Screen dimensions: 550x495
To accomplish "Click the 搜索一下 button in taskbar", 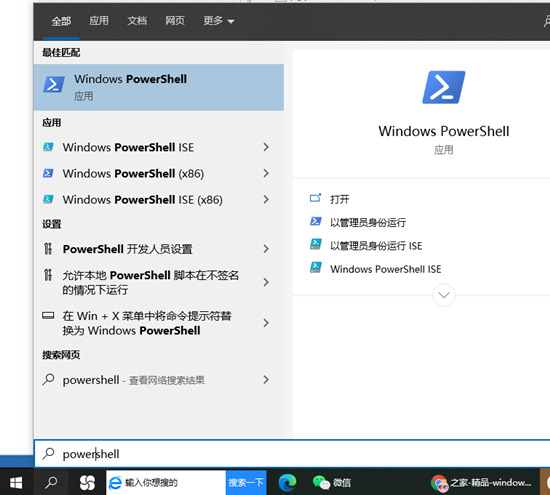I will pos(246,483).
